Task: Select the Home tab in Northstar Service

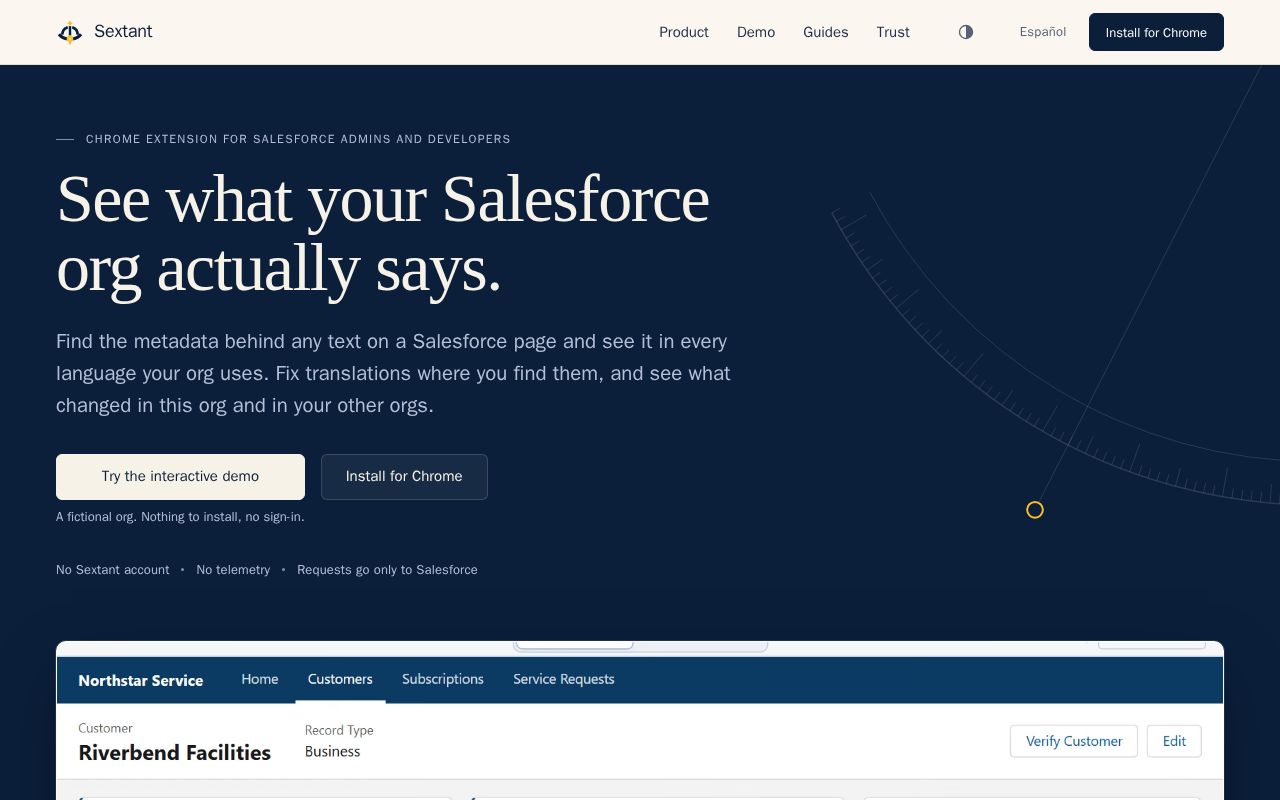Action: pyautogui.click(x=260, y=679)
